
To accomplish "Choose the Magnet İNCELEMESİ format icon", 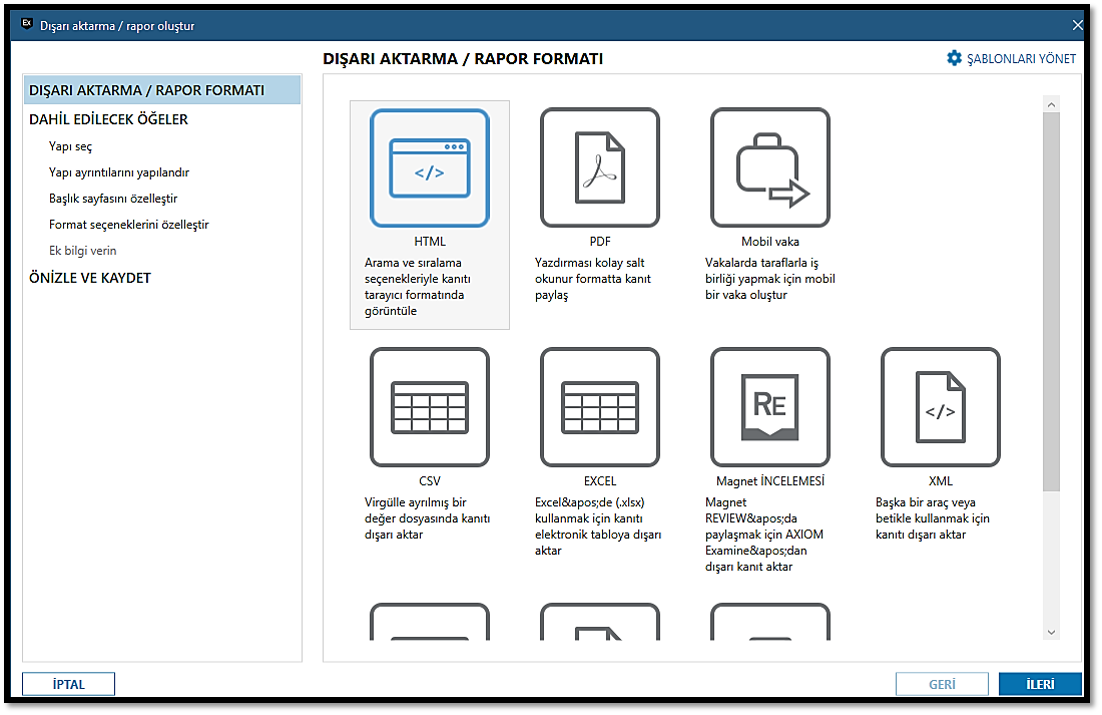I will click(769, 407).
